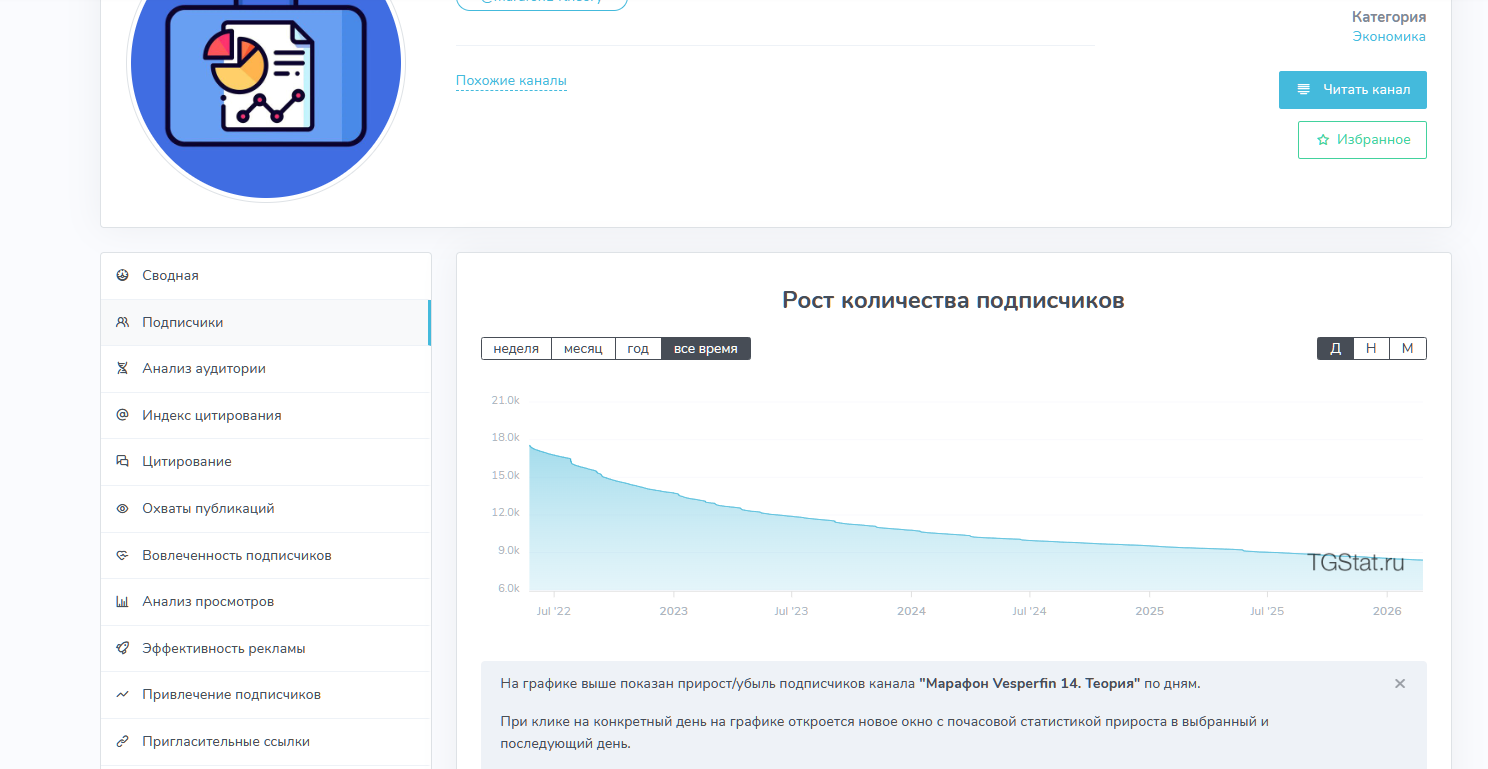The width and height of the screenshot is (1488, 769).
Task: Open the Похожие каналы dropdown
Action: pyautogui.click(x=511, y=81)
